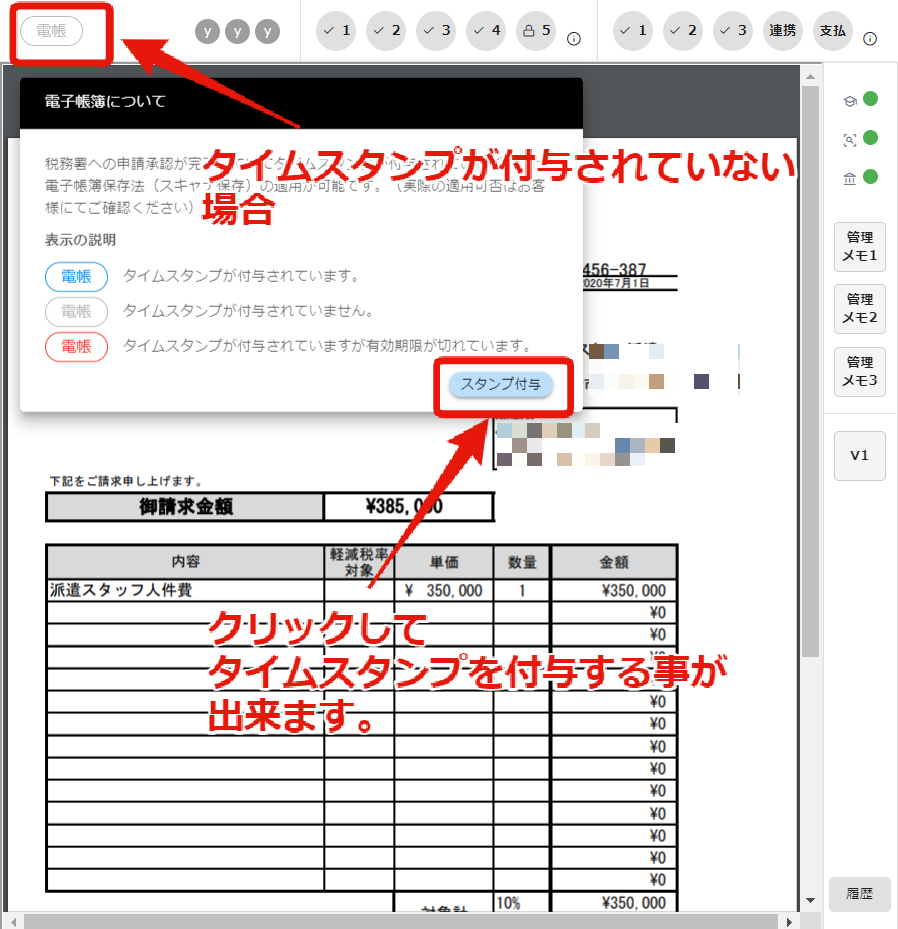Viewport: 898px width, 929px height.
Task: Click the graduation cap icon in sidebar
Action: click(x=850, y=101)
